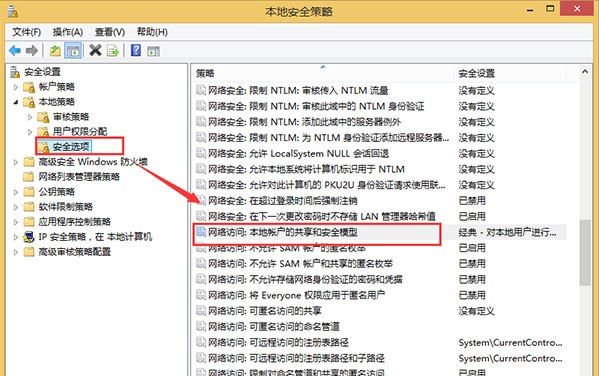Click the 经典 - 对本地用户进行... setting value
The height and width of the screenshot is (376, 599).
pyautogui.click(x=507, y=232)
